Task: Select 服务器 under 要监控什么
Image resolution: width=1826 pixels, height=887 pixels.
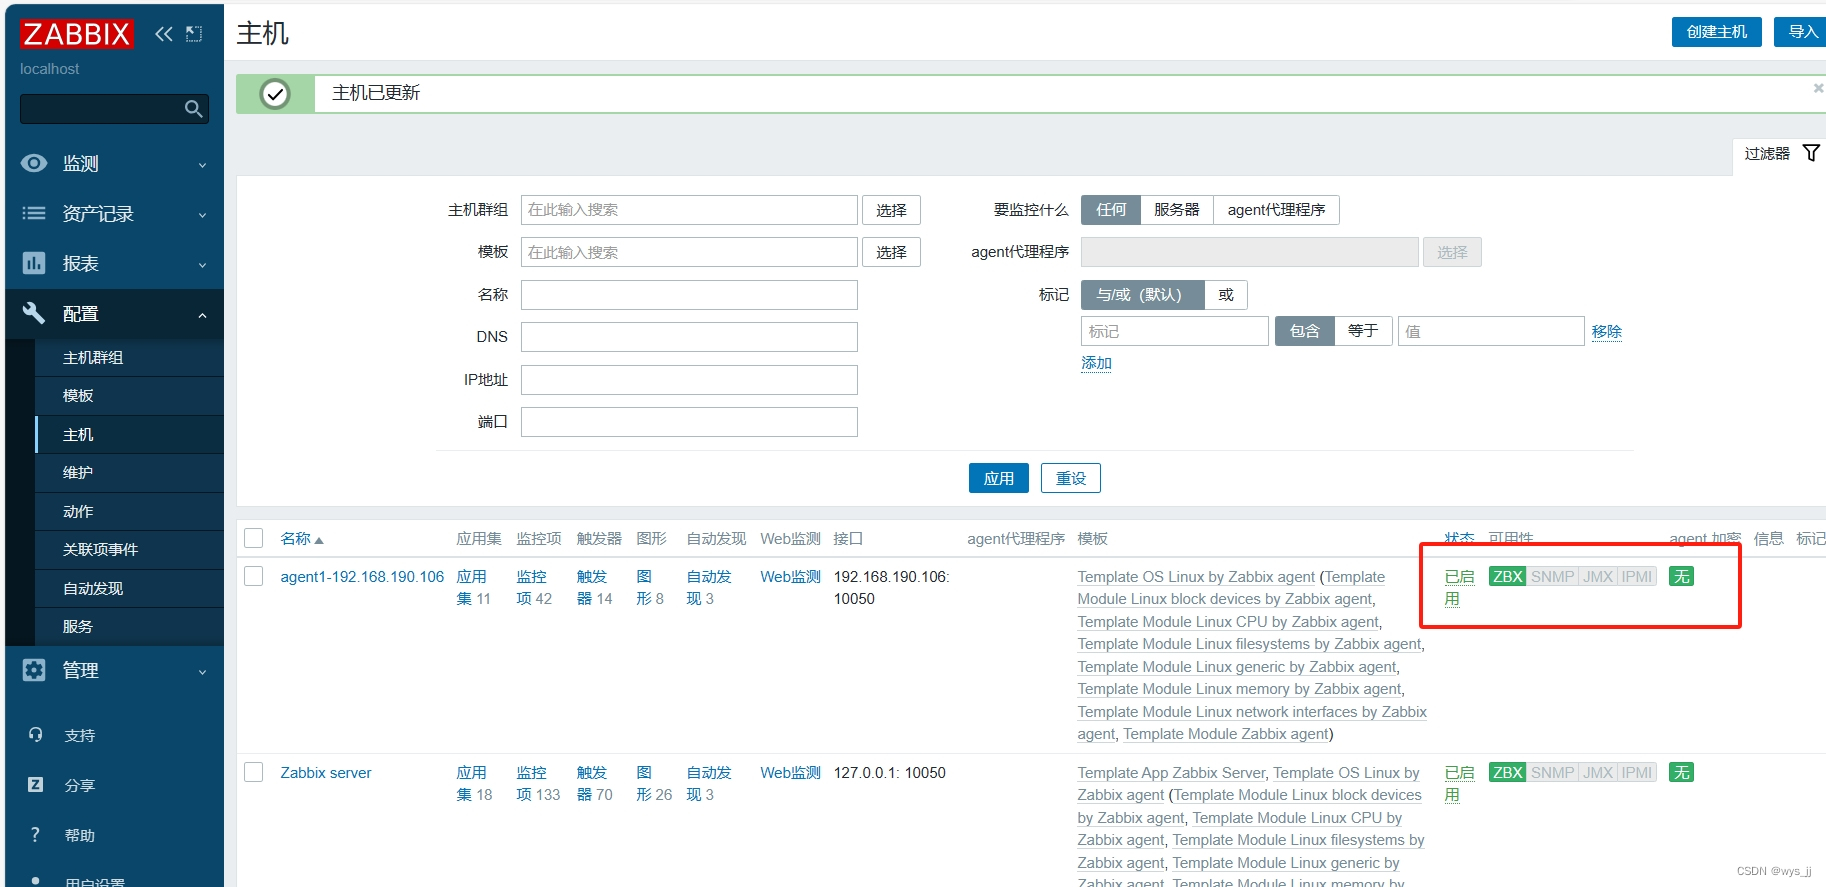Action: [x=1177, y=210]
